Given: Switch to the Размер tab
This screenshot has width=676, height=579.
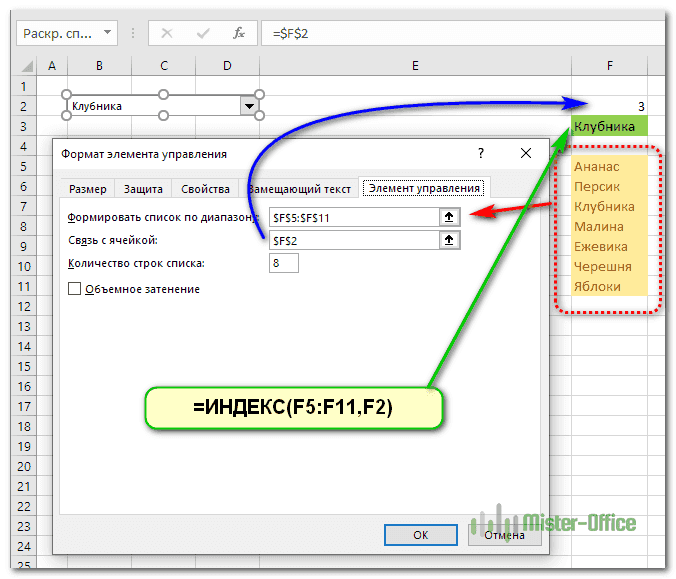Looking at the screenshot, I should click(88, 189).
